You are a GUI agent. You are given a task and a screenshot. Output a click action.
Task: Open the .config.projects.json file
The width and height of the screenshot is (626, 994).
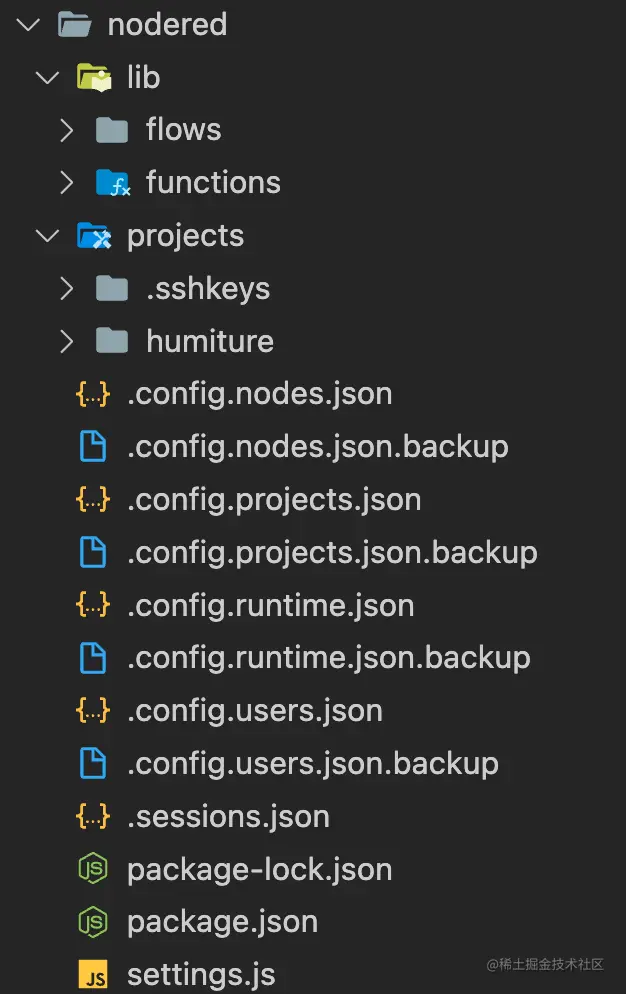coord(273,500)
